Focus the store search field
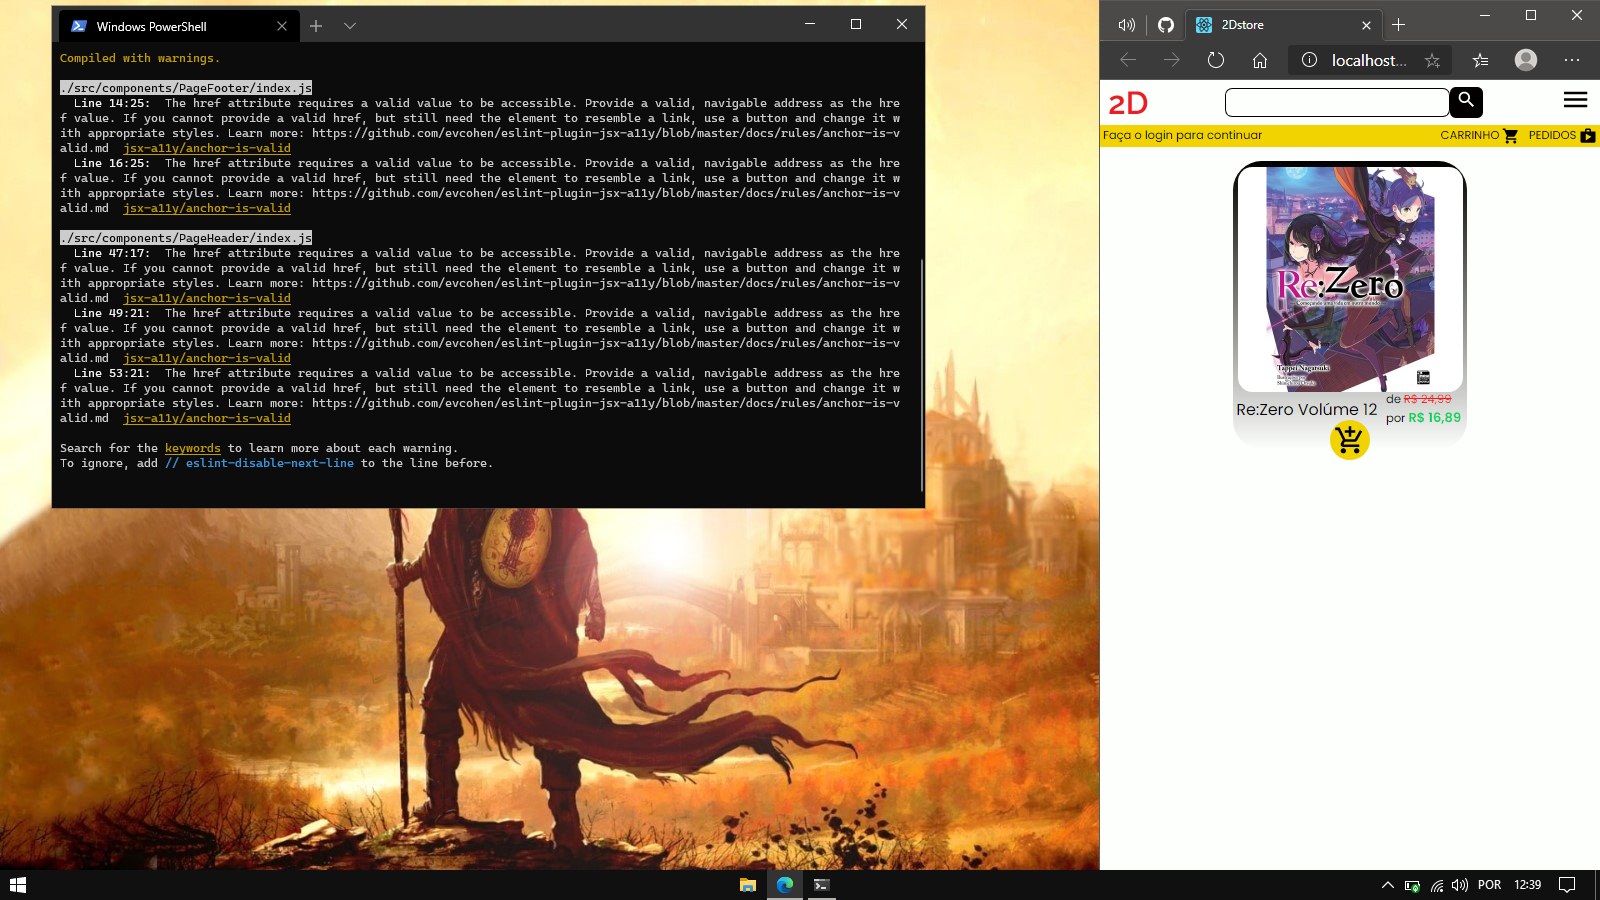Image resolution: width=1600 pixels, height=900 pixels. coord(1337,102)
